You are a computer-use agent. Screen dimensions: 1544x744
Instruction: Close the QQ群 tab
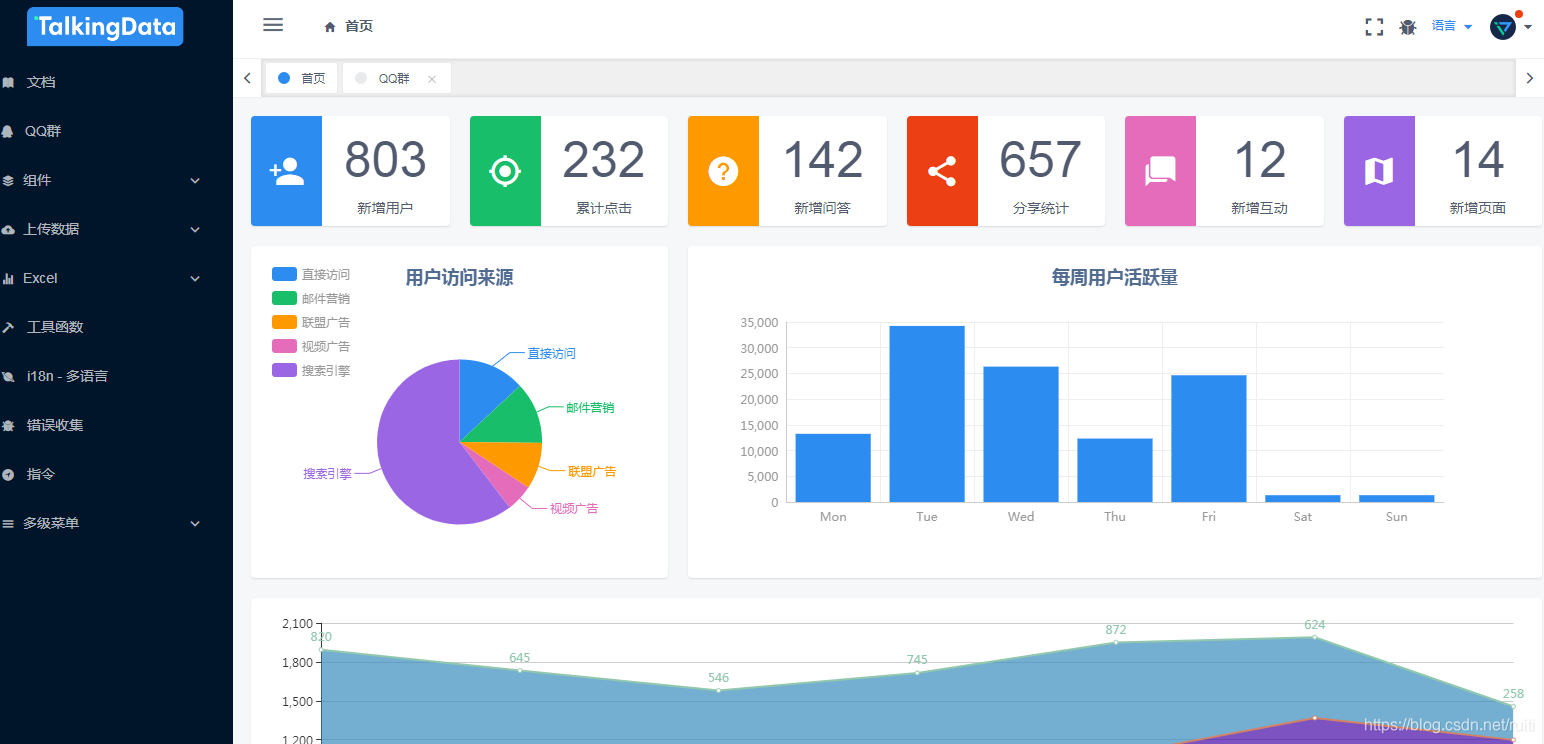432,79
